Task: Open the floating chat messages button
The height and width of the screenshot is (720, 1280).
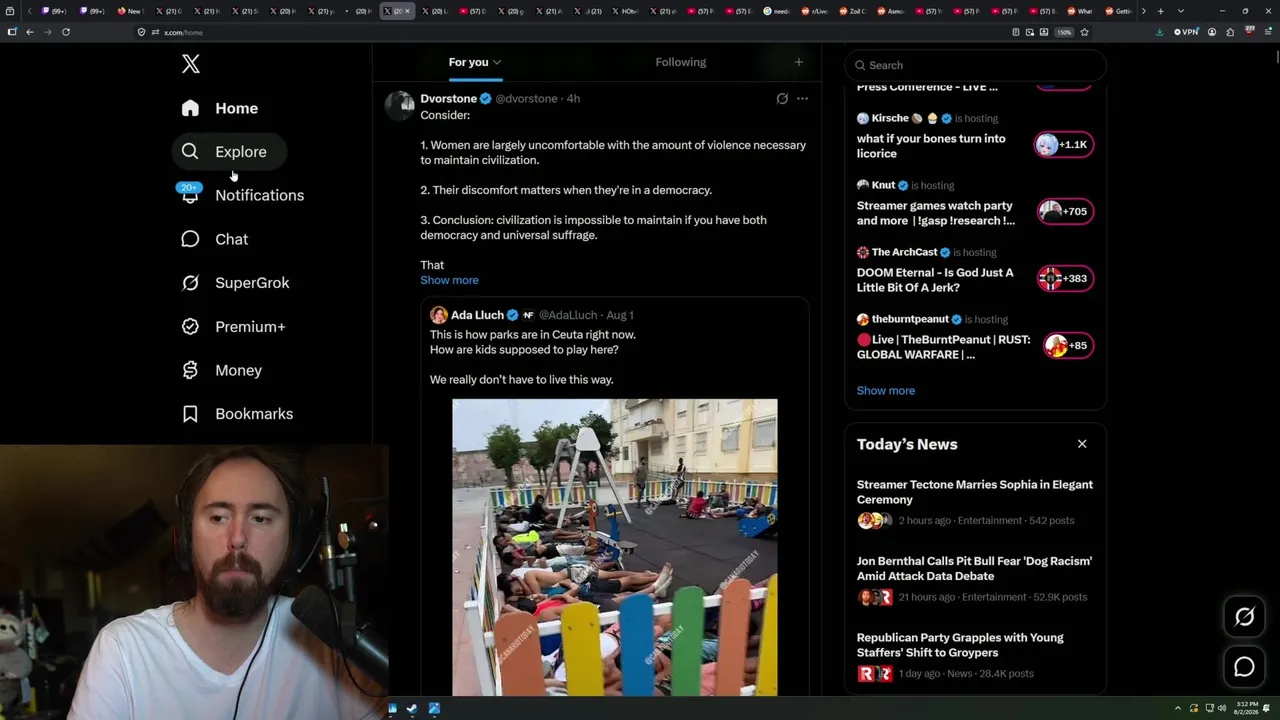Action: 1244,667
